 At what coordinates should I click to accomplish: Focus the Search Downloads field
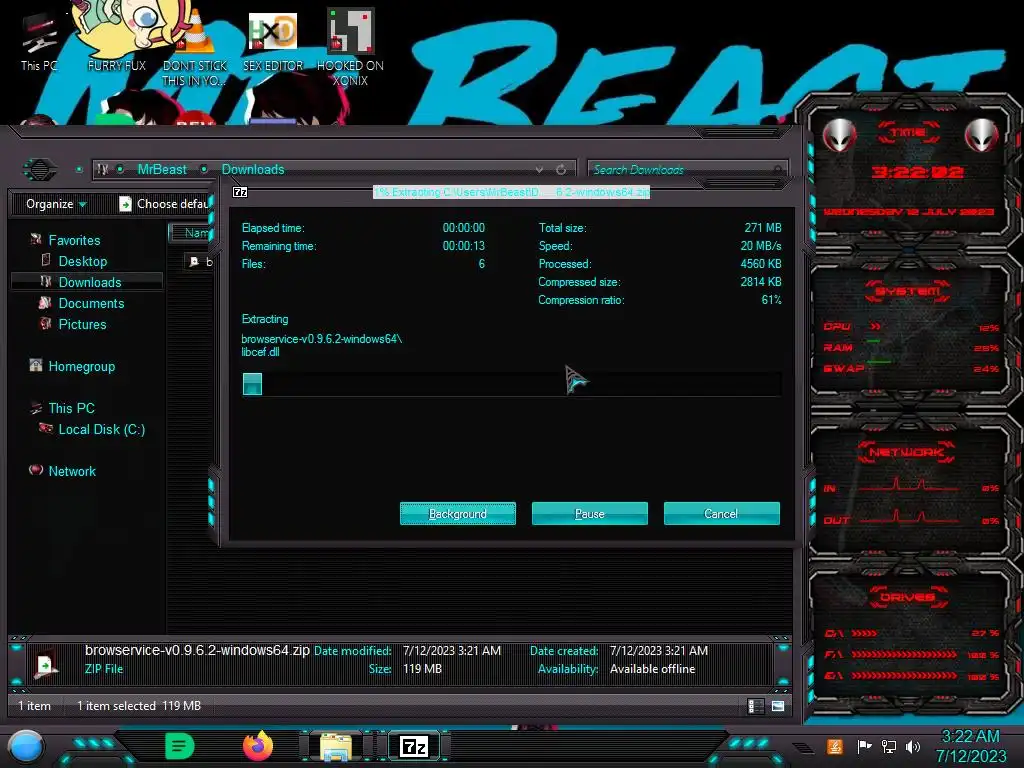(x=687, y=170)
